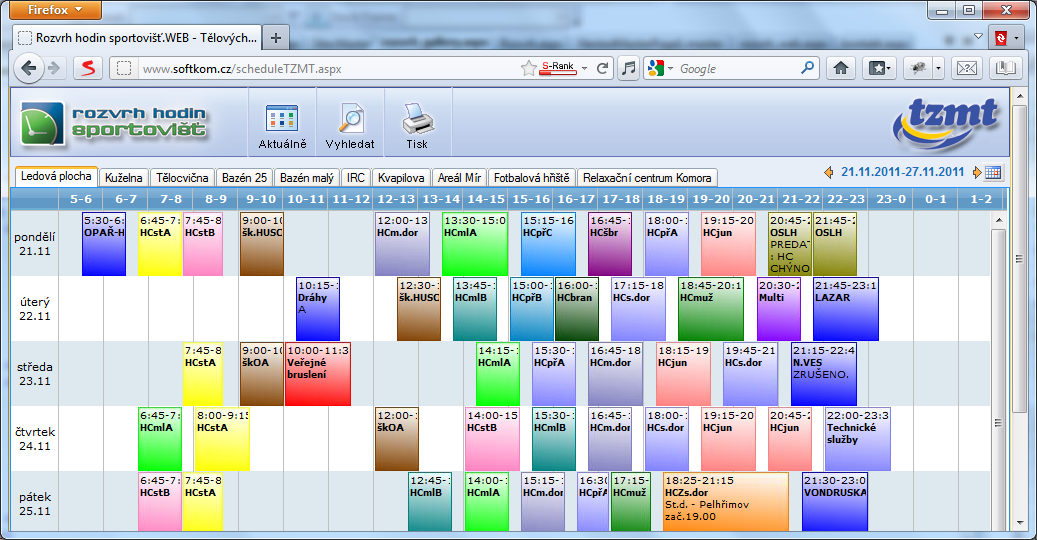This screenshot has height=540, width=1037.
Task: Open the search engine selector dropdown
Action: point(662,68)
